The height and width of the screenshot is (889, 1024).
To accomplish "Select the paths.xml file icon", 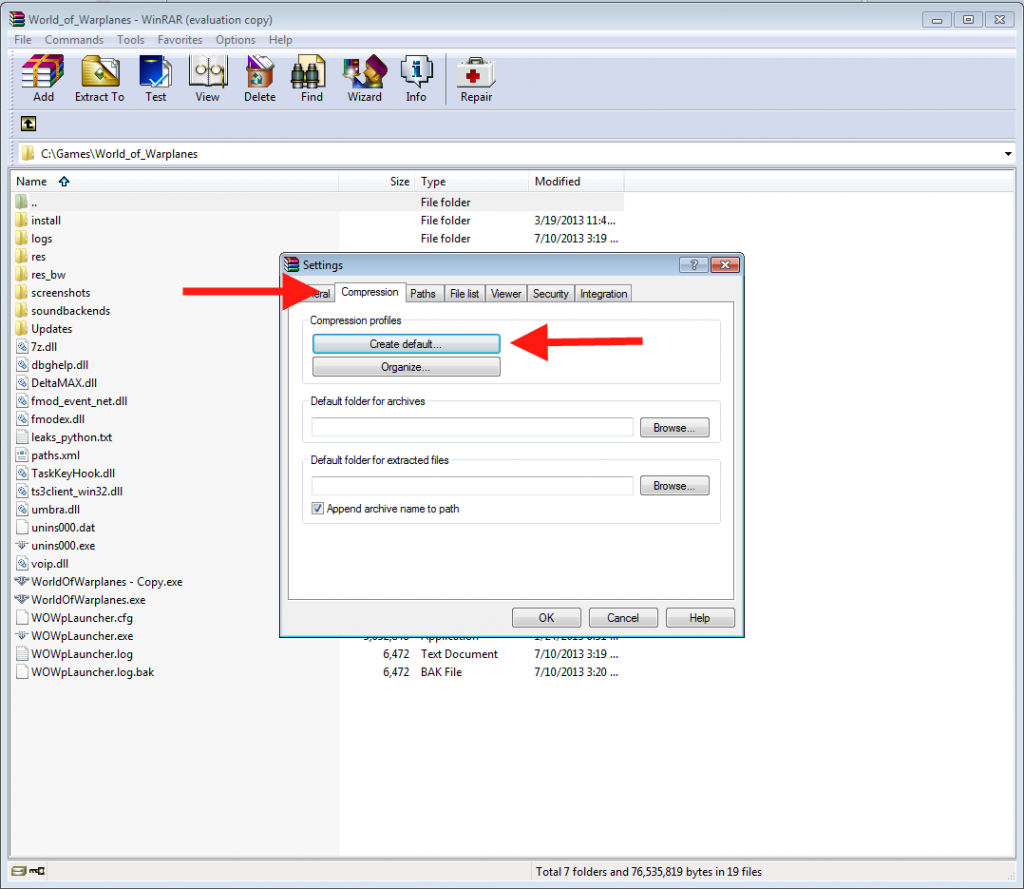I will [x=22, y=455].
